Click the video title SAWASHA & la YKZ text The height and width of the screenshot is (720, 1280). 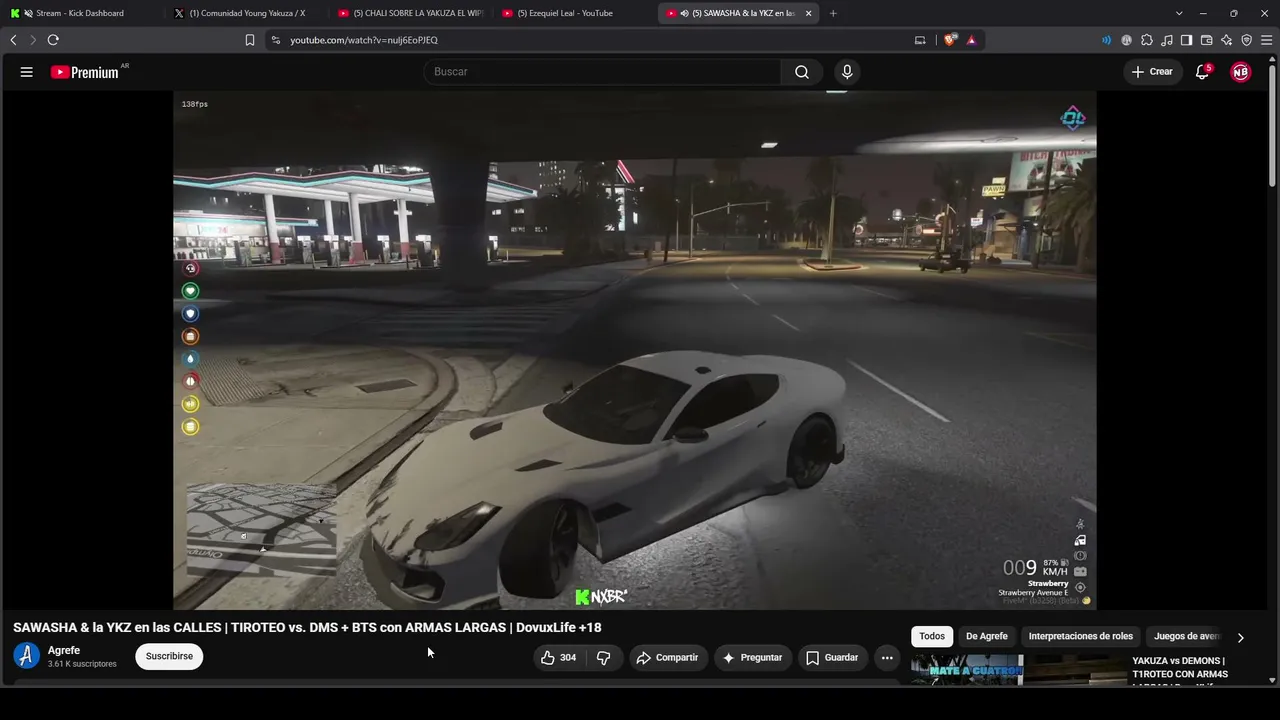coord(307,628)
